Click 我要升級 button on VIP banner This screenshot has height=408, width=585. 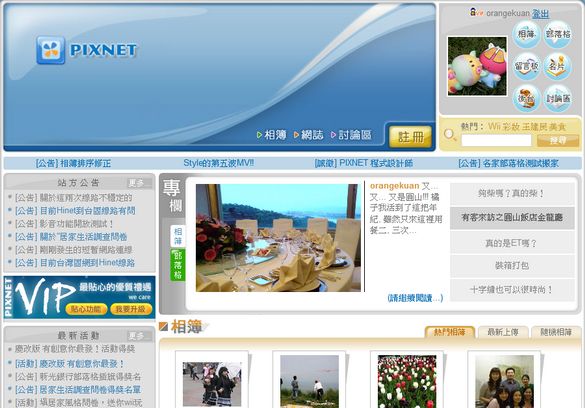point(131,309)
